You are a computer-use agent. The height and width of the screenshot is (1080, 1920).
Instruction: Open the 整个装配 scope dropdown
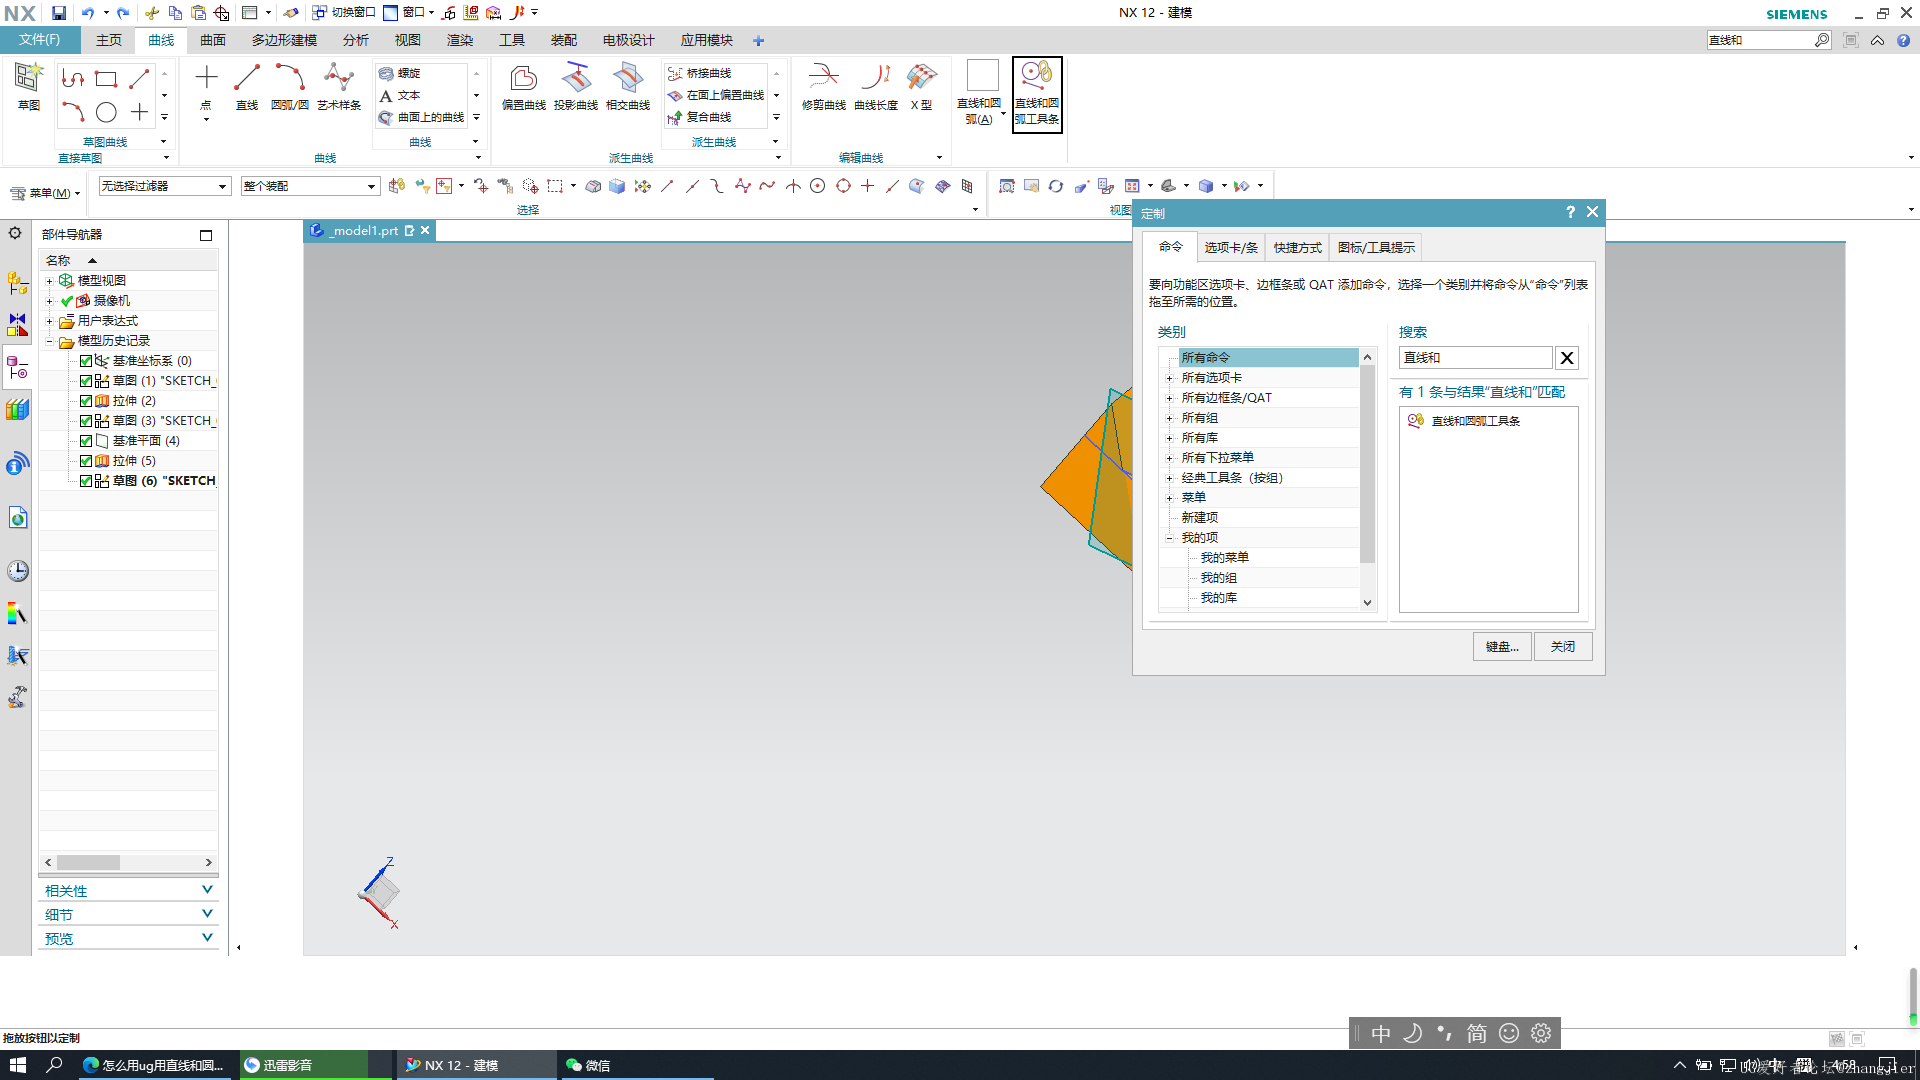tap(310, 186)
